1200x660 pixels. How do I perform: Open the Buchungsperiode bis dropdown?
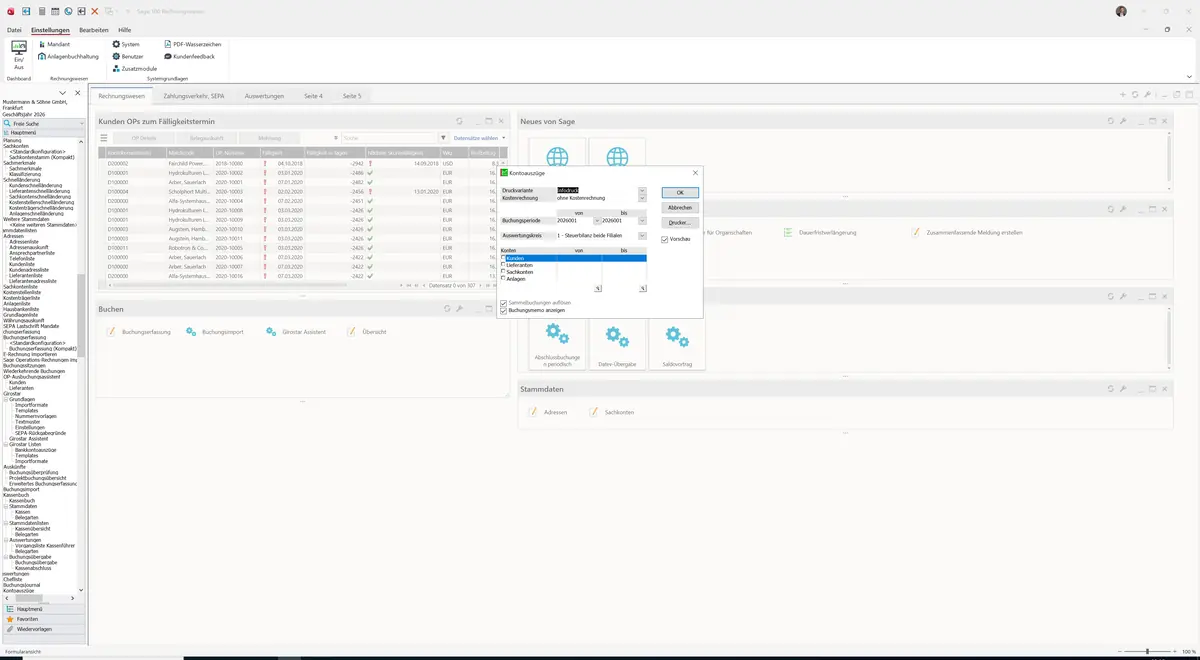click(642, 220)
